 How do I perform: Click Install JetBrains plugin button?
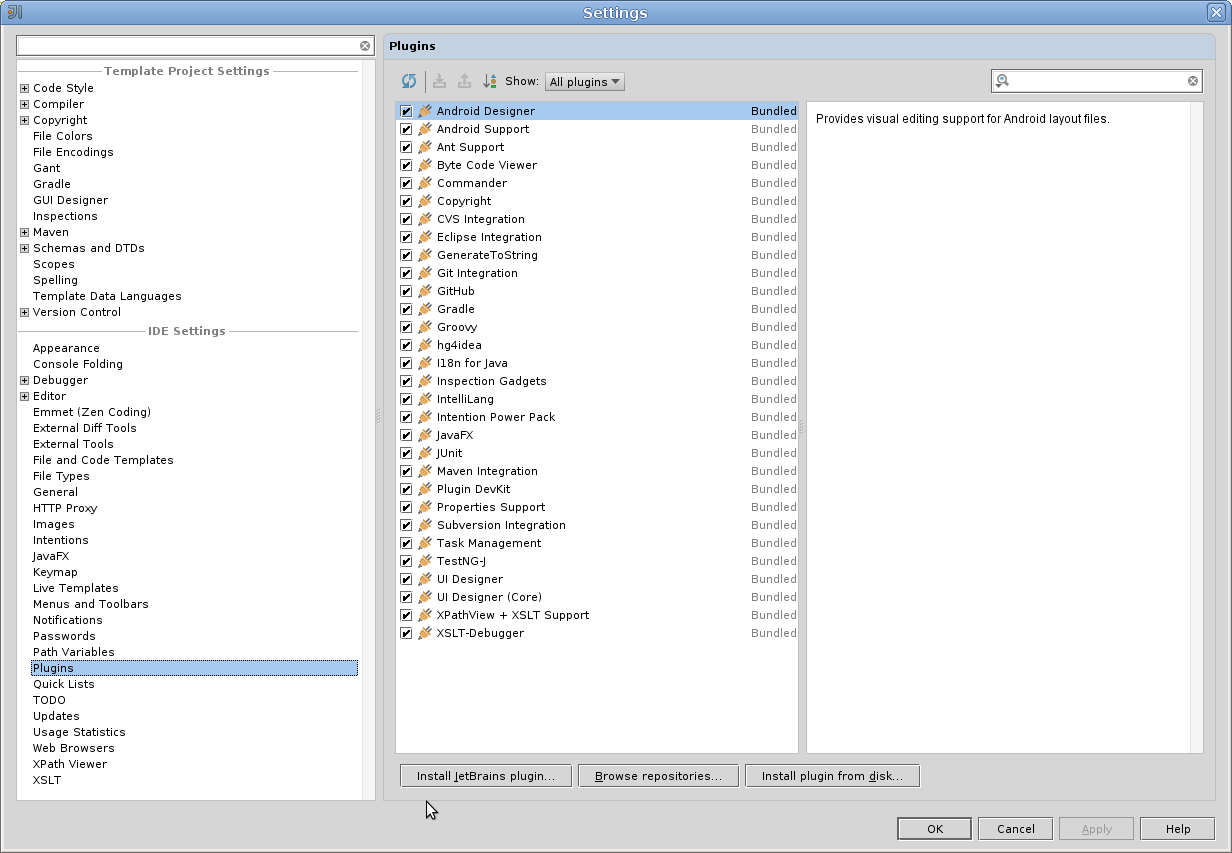[486, 775]
